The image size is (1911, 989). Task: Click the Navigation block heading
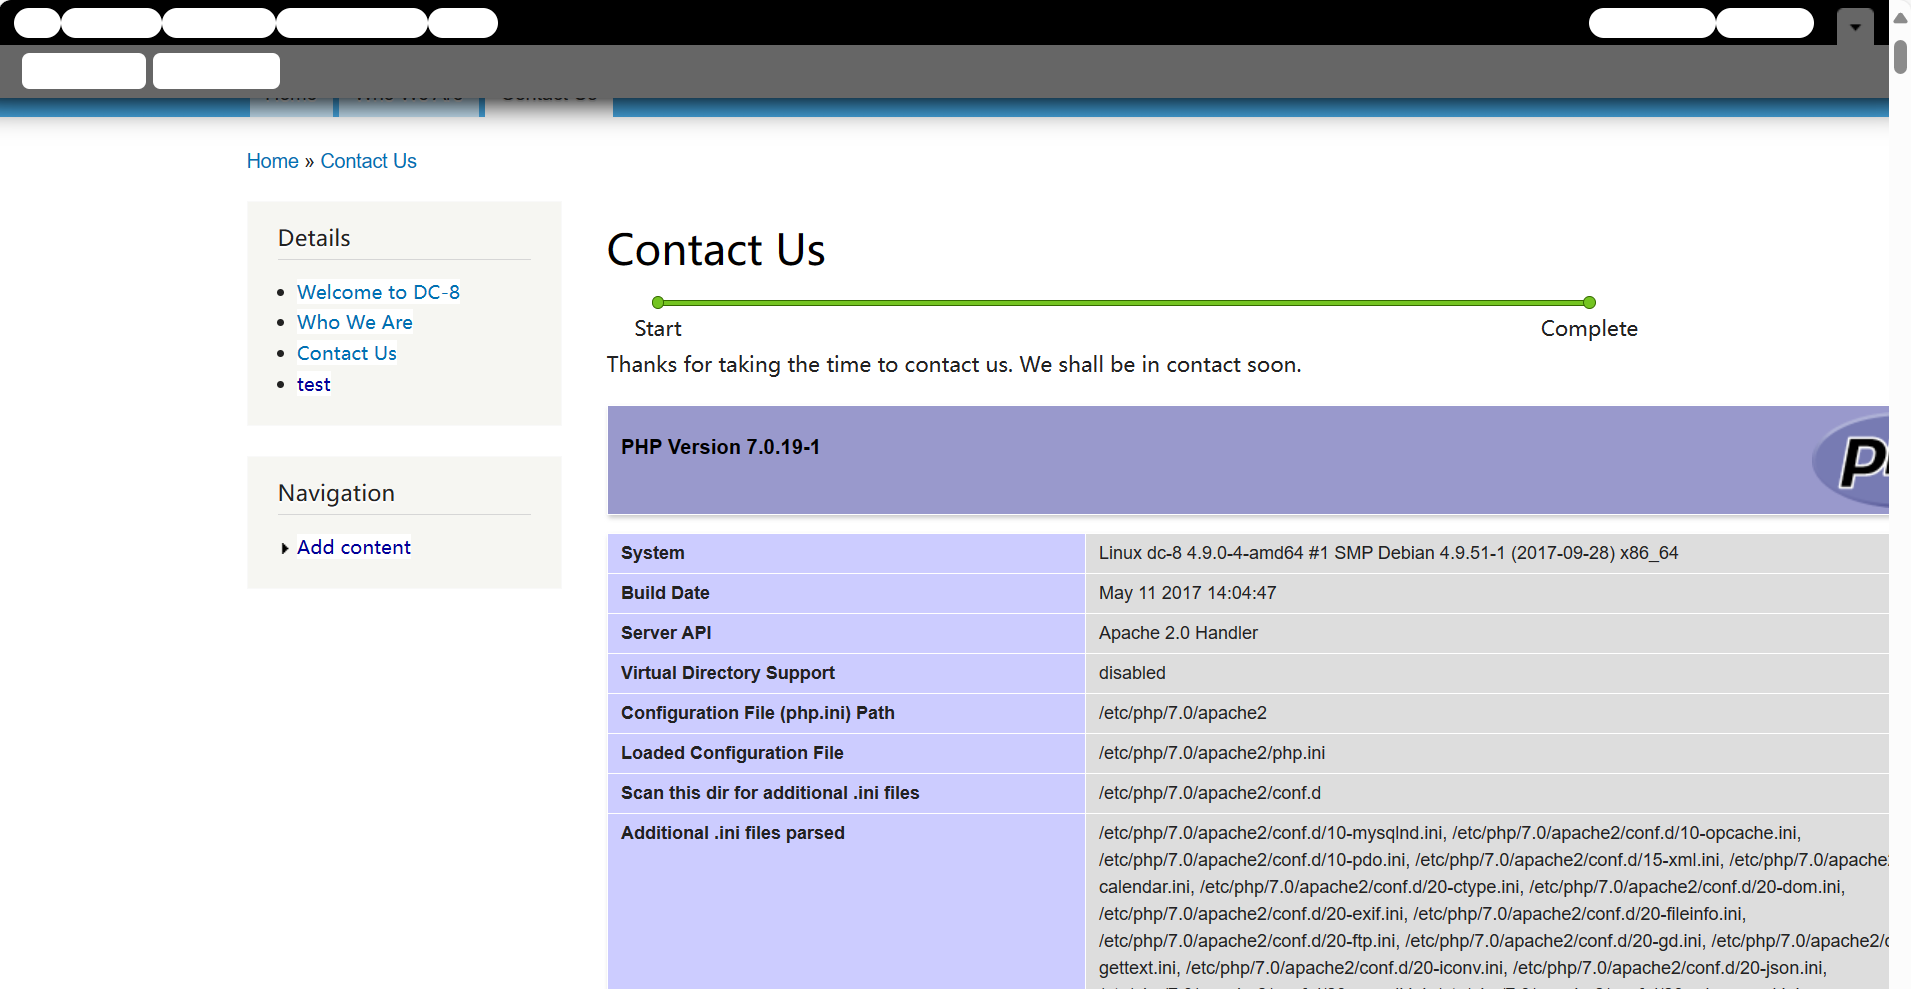(336, 493)
